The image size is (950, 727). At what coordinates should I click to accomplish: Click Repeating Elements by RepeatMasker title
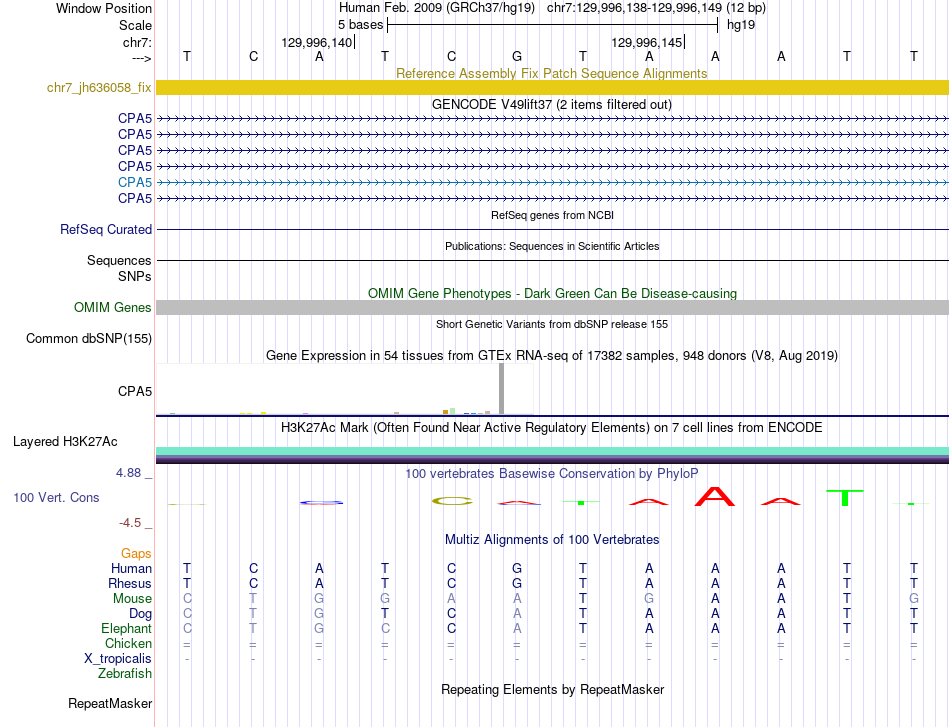tap(553, 689)
